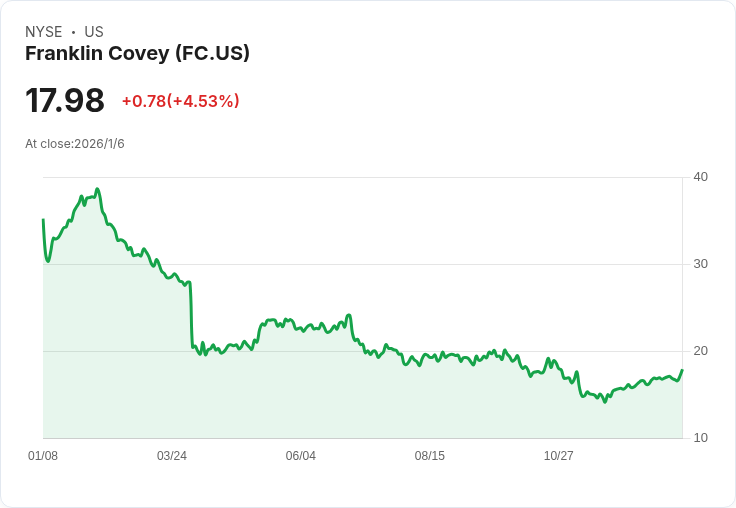The height and width of the screenshot is (508, 736).
Task: Click the sharp price drop after 03/24
Action: pos(191,315)
